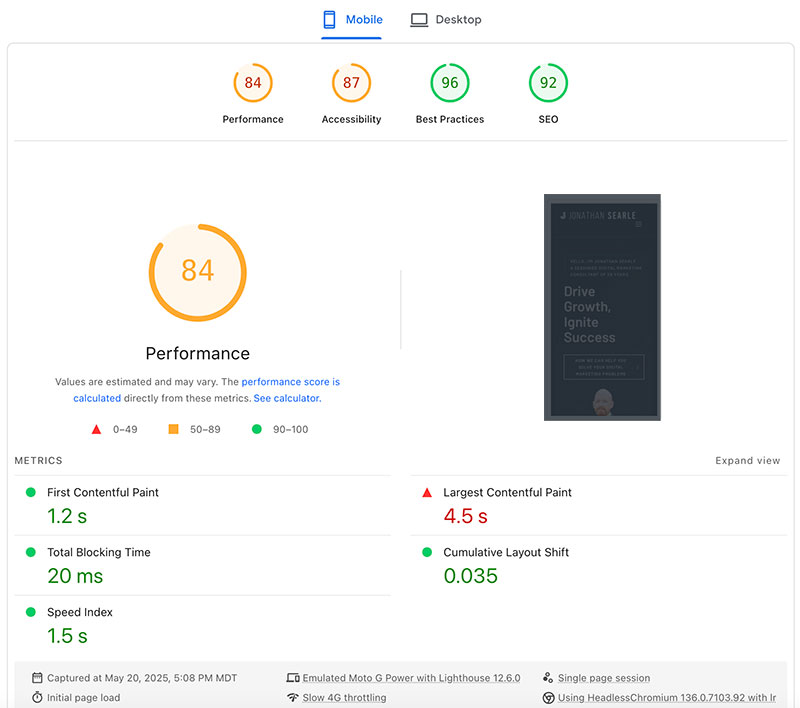The width and height of the screenshot is (800, 708).
Task: Open 'Using HeadlessChromium 136.0.7103.92' link
Action: click(667, 697)
